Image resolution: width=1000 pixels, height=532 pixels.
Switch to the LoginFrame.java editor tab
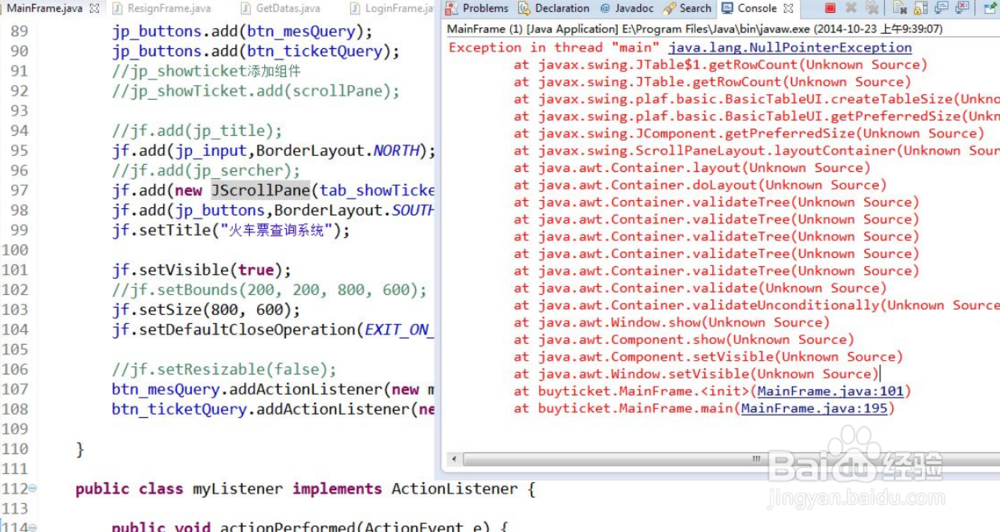(399, 8)
